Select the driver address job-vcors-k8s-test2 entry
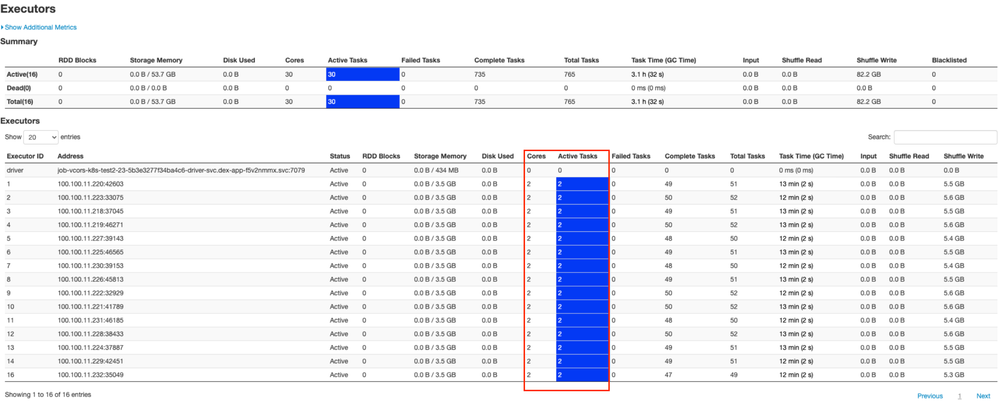The width and height of the screenshot is (999, 402). 182,171
